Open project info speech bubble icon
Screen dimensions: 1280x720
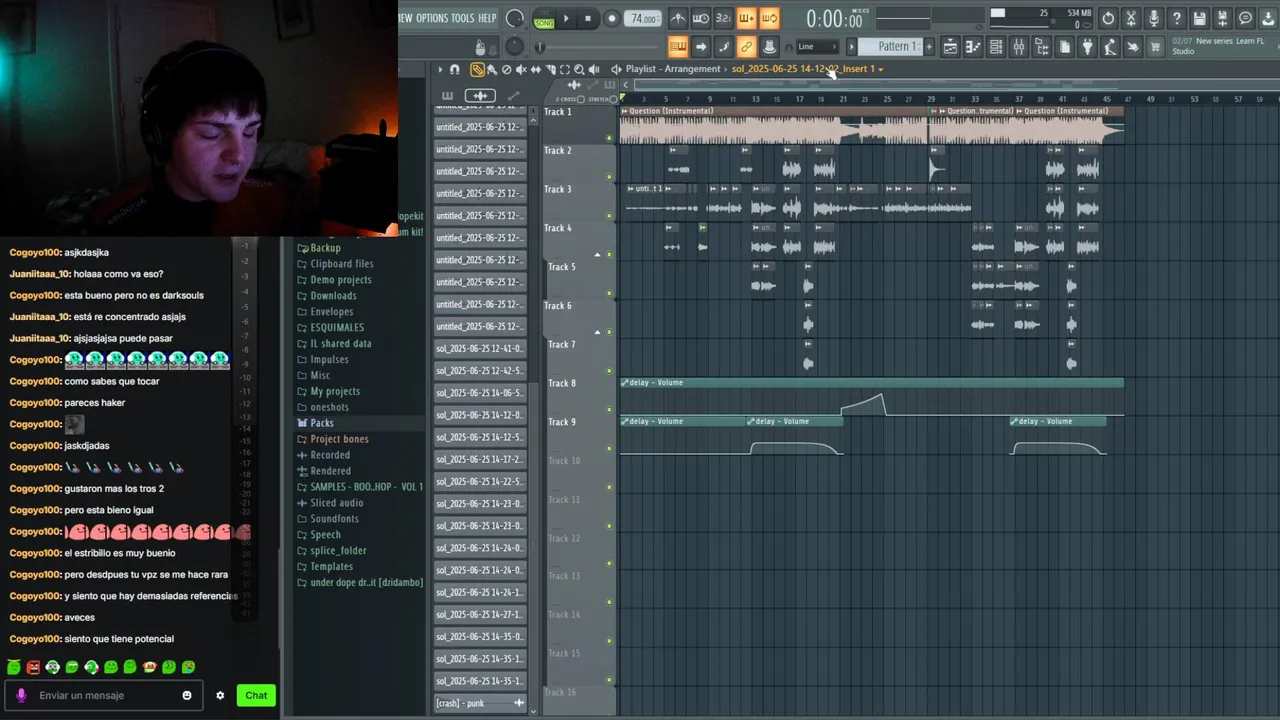tap(1245, 18)
